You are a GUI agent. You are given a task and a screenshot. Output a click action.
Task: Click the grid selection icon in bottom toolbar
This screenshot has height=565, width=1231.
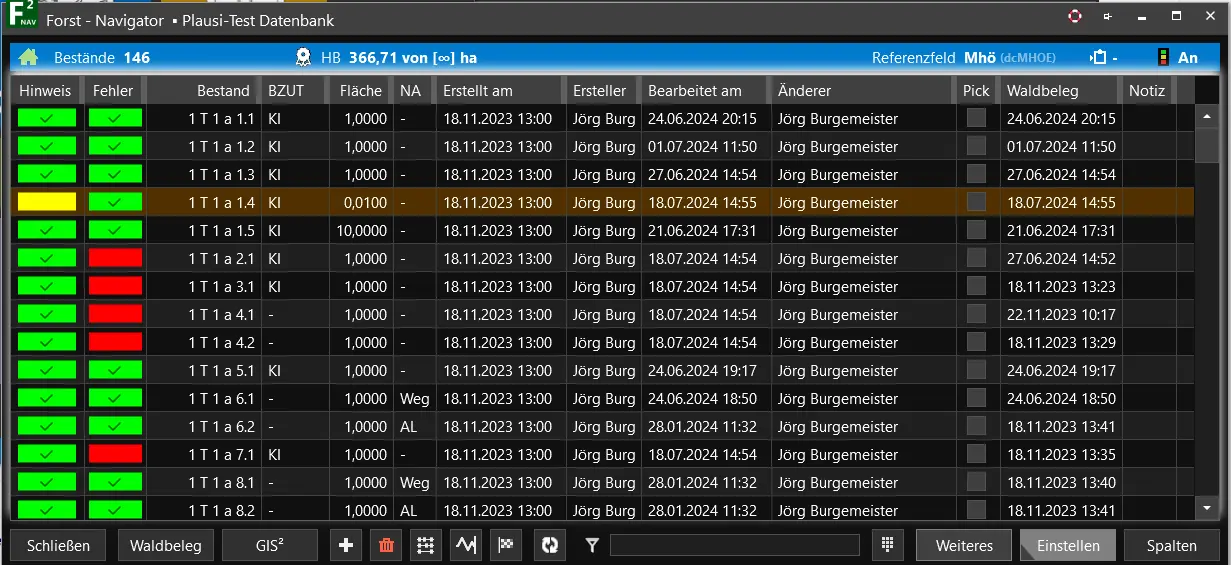coord(426,545)
